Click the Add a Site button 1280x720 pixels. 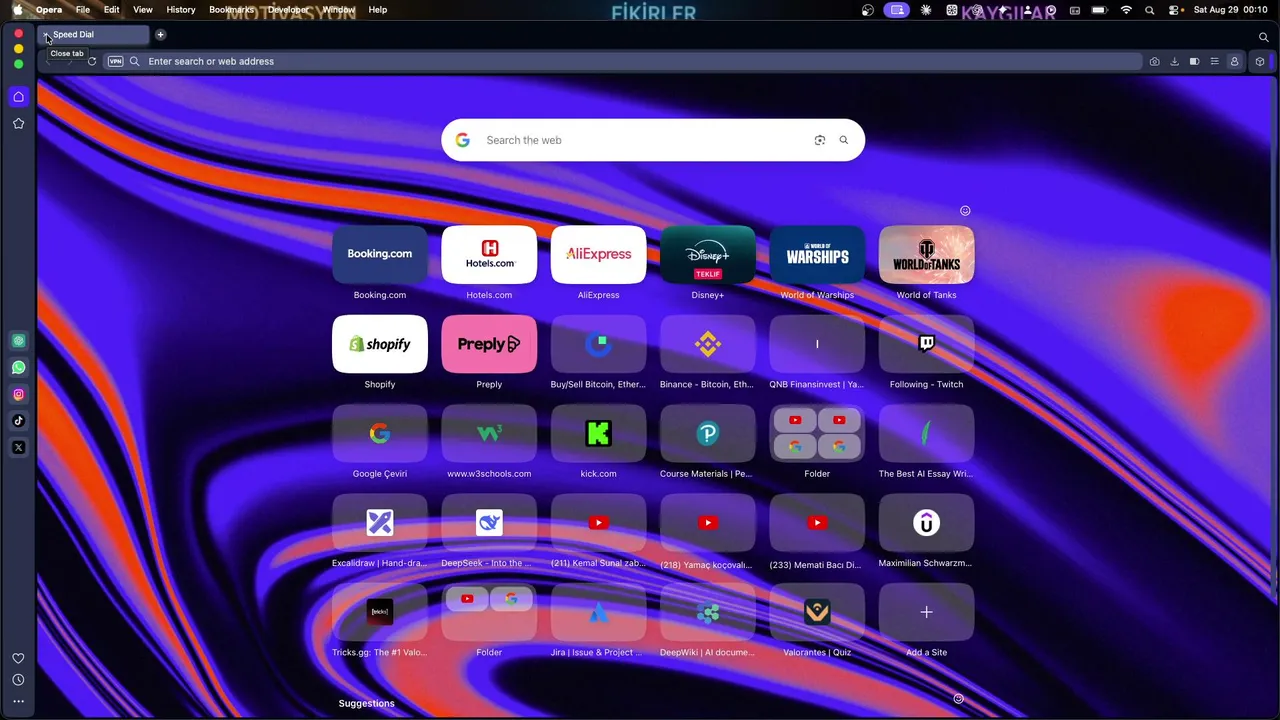click(926, 612)
